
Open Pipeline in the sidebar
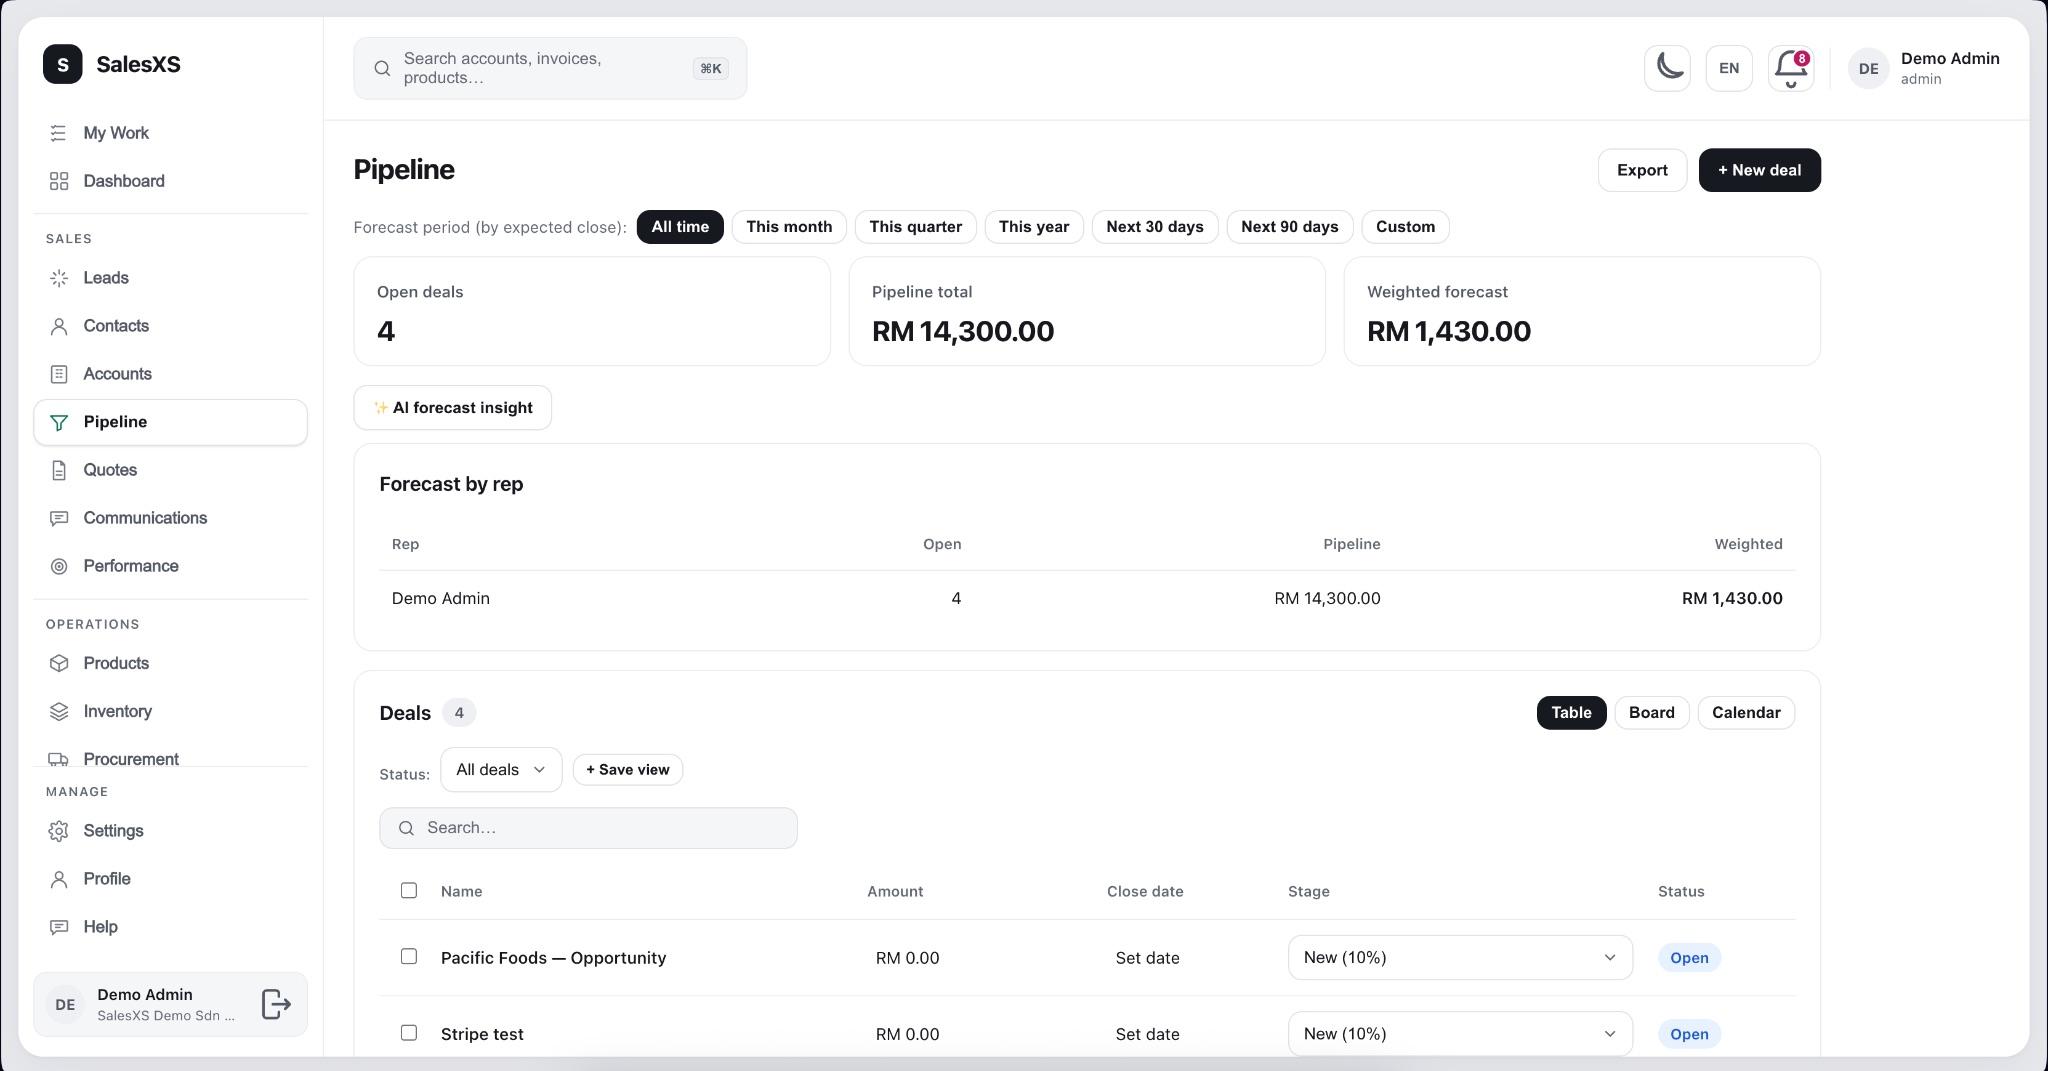(x=170, y=422)
